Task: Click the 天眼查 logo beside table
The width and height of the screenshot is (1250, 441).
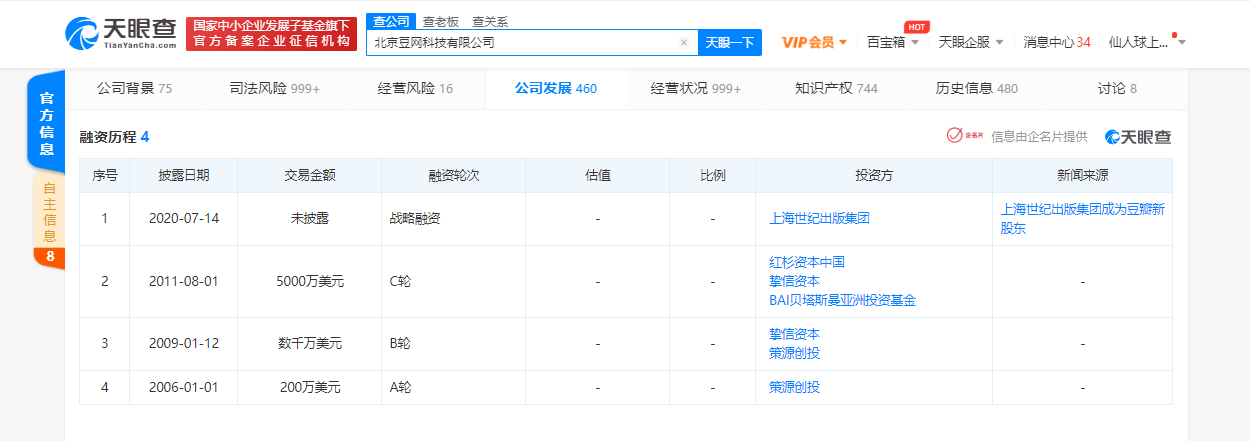Action: click(1138, 136)
